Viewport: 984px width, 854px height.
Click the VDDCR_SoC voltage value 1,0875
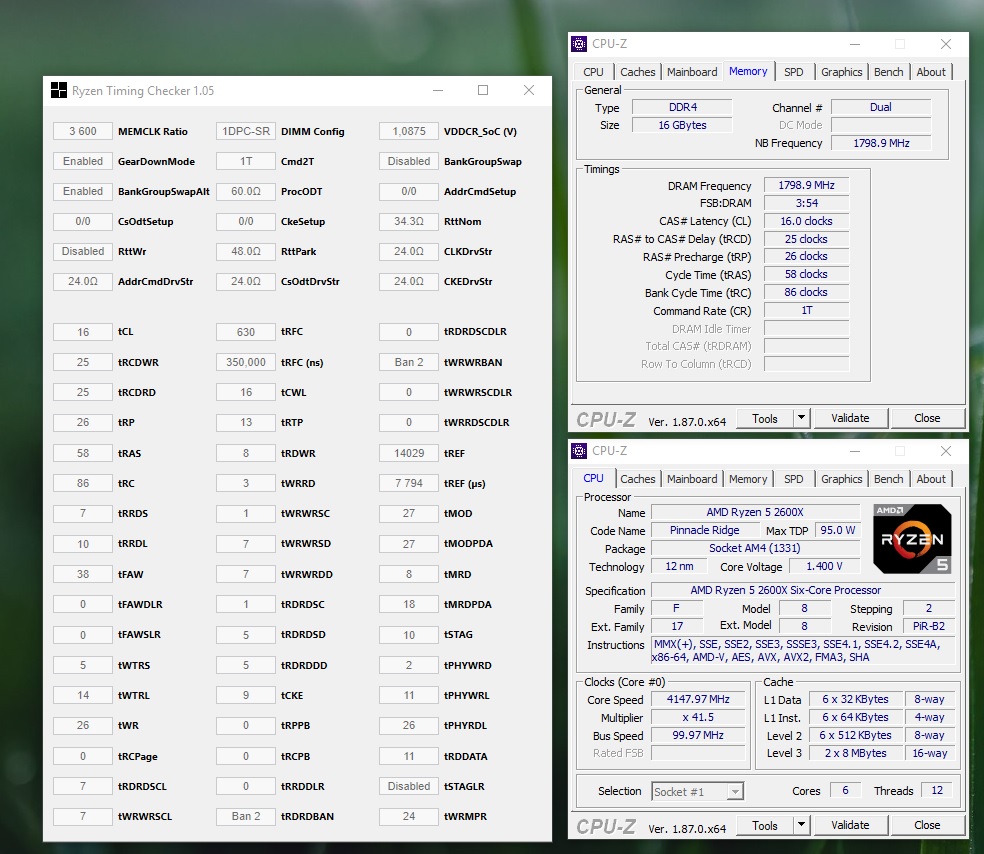pos(409,131)
